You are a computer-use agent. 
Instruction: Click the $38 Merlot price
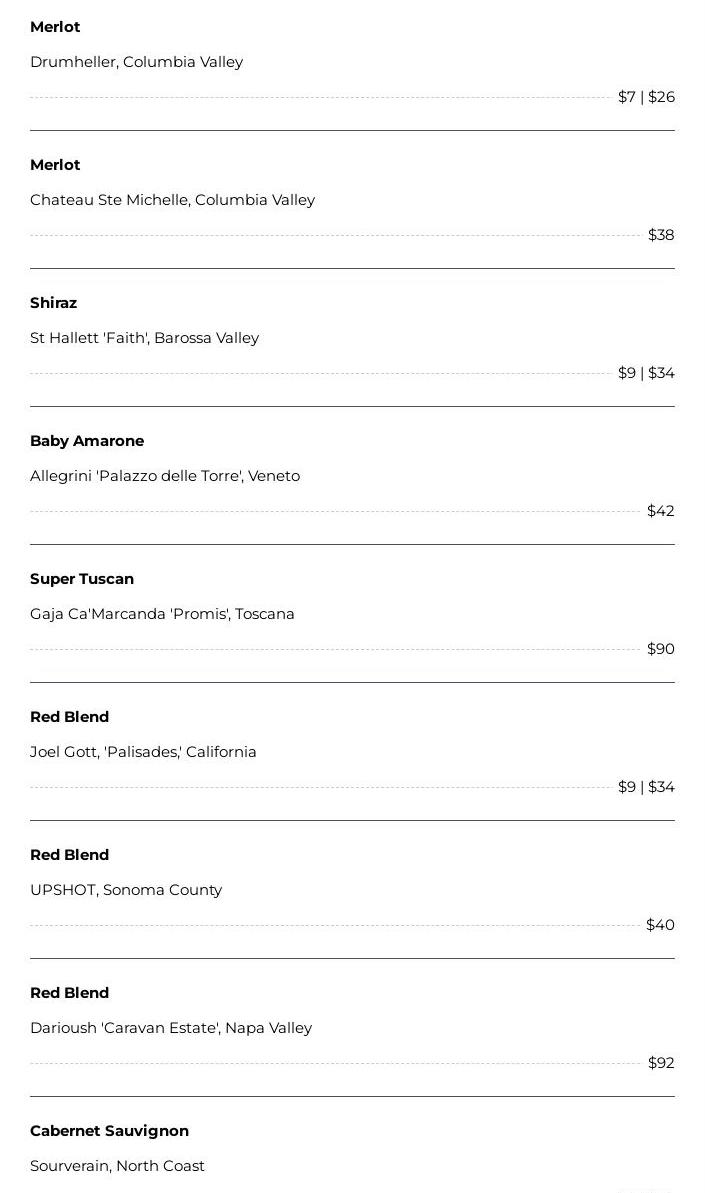click(x=661, y=234)
